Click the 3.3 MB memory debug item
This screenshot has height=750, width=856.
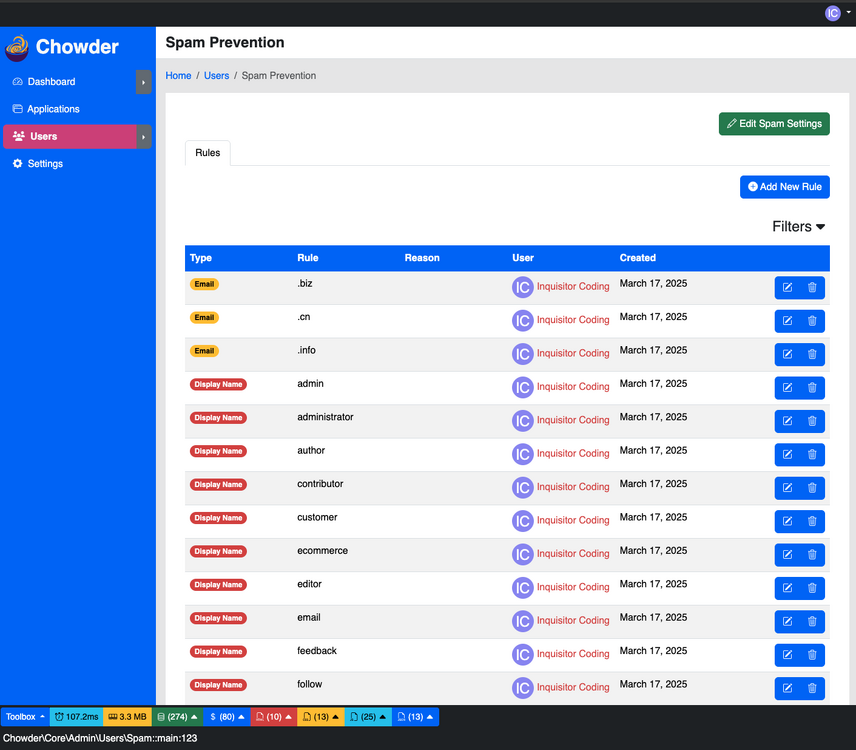(127, 717)
